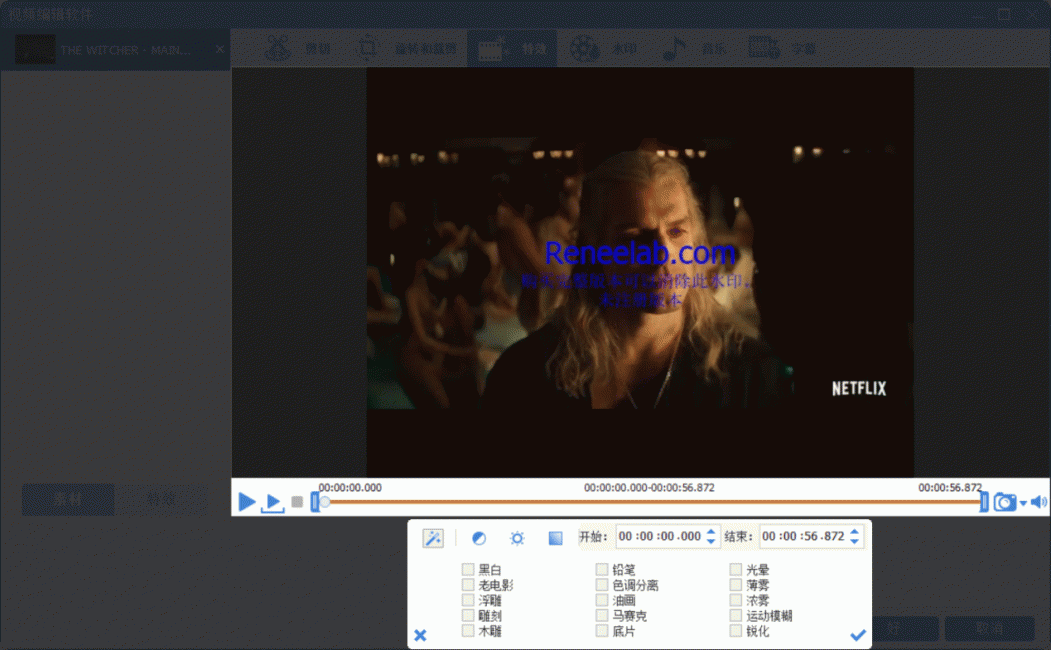Click the timeline end trim handle
This screenshot has height=650, width=1051.
(x=984, y=502)
